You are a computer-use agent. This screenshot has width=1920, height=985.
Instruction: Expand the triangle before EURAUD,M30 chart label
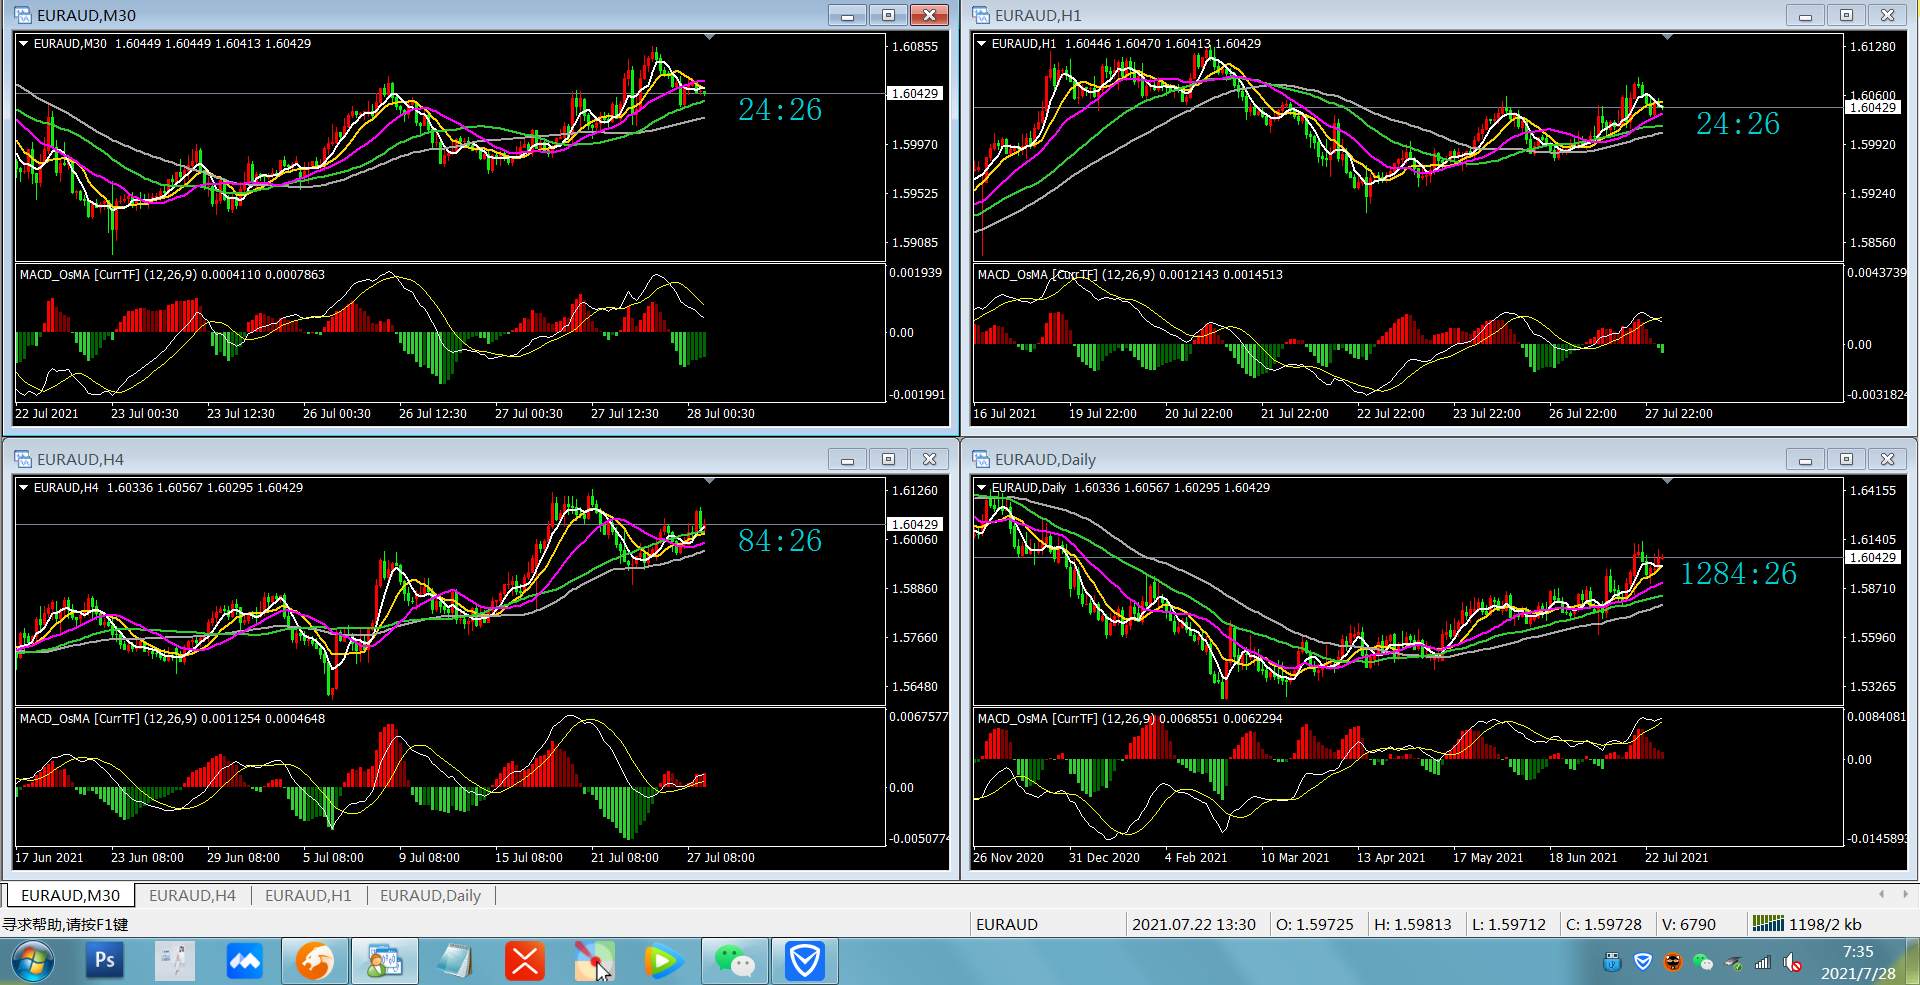pos(24,43)
